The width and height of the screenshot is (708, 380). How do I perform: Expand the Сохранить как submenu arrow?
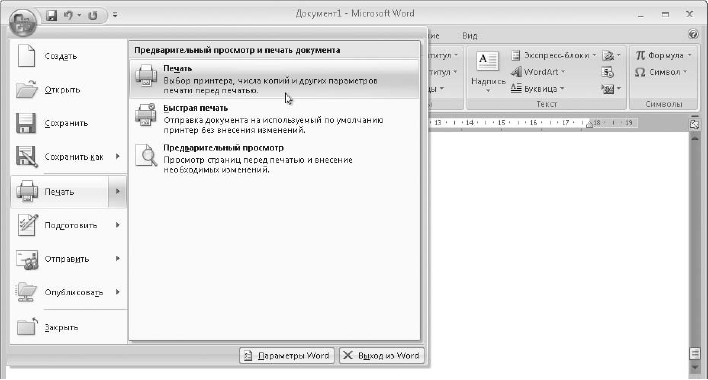117,156
